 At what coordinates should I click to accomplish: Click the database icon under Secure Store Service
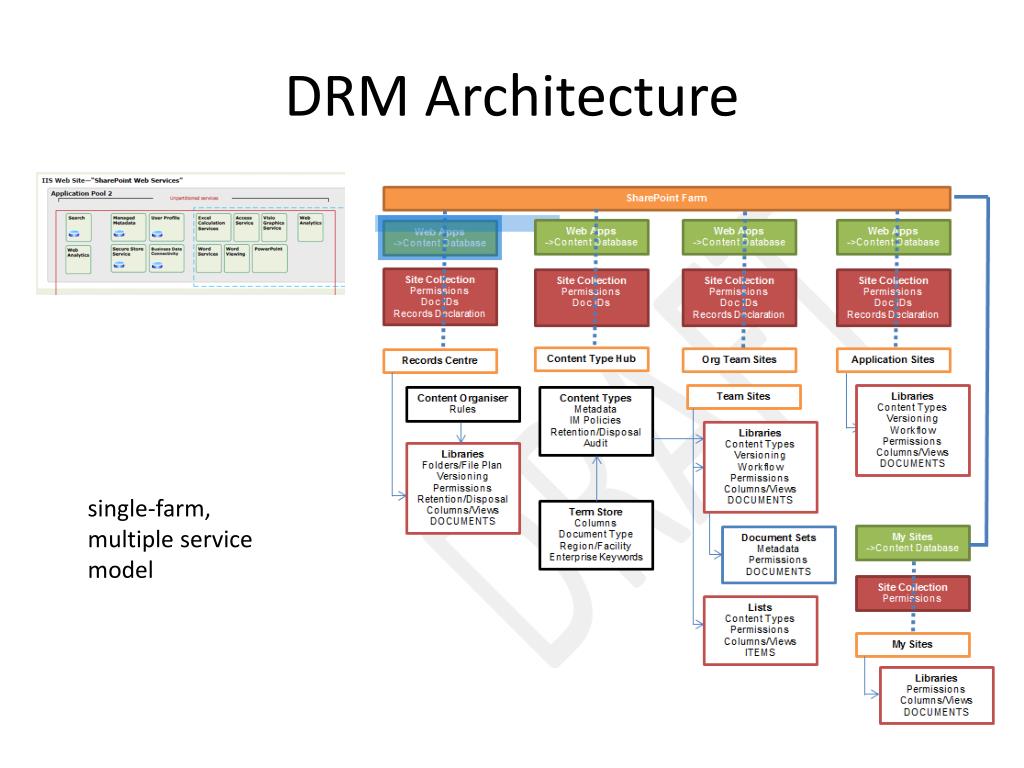pyautogui.click(x=119, y=265)
